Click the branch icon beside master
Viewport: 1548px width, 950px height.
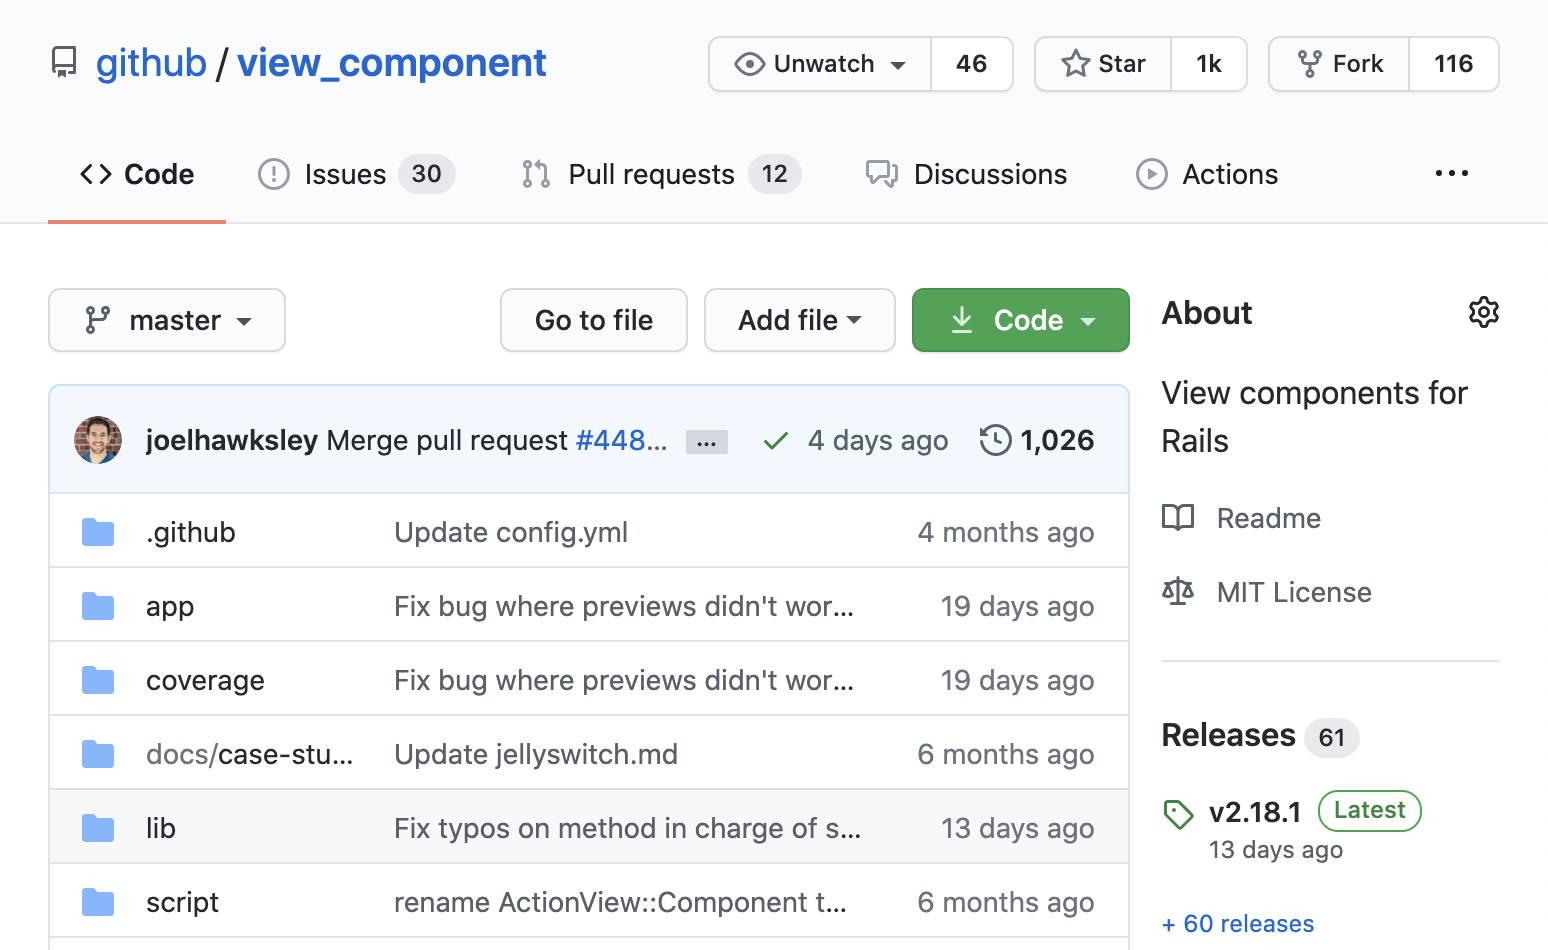[99, 320]
